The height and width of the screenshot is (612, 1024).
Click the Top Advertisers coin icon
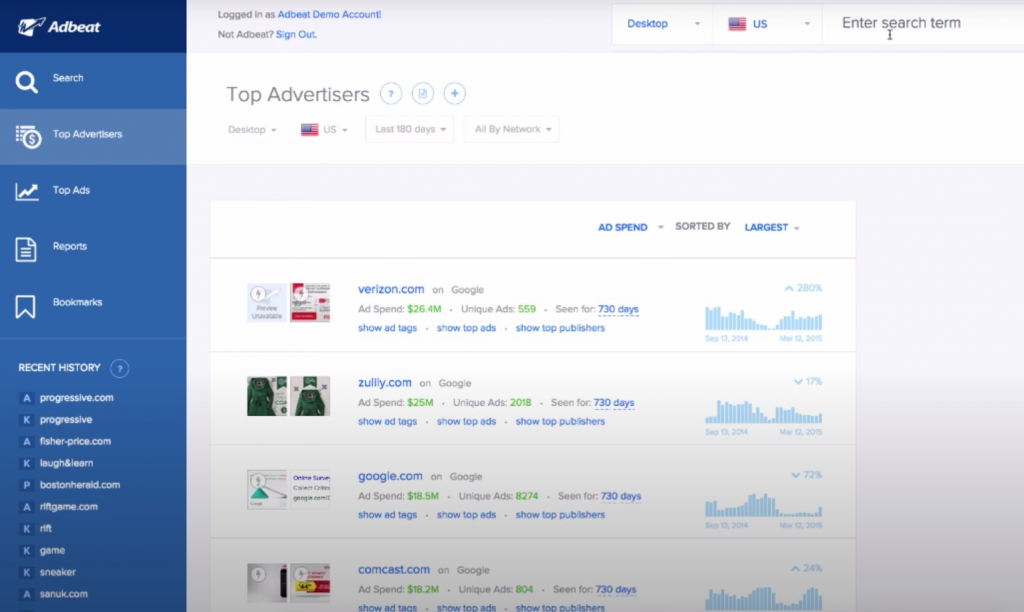[x=28, y=137]
